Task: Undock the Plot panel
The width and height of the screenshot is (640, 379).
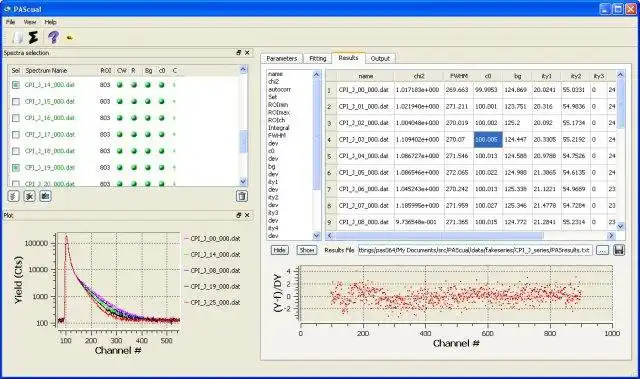Action: (x=239, y=215)
